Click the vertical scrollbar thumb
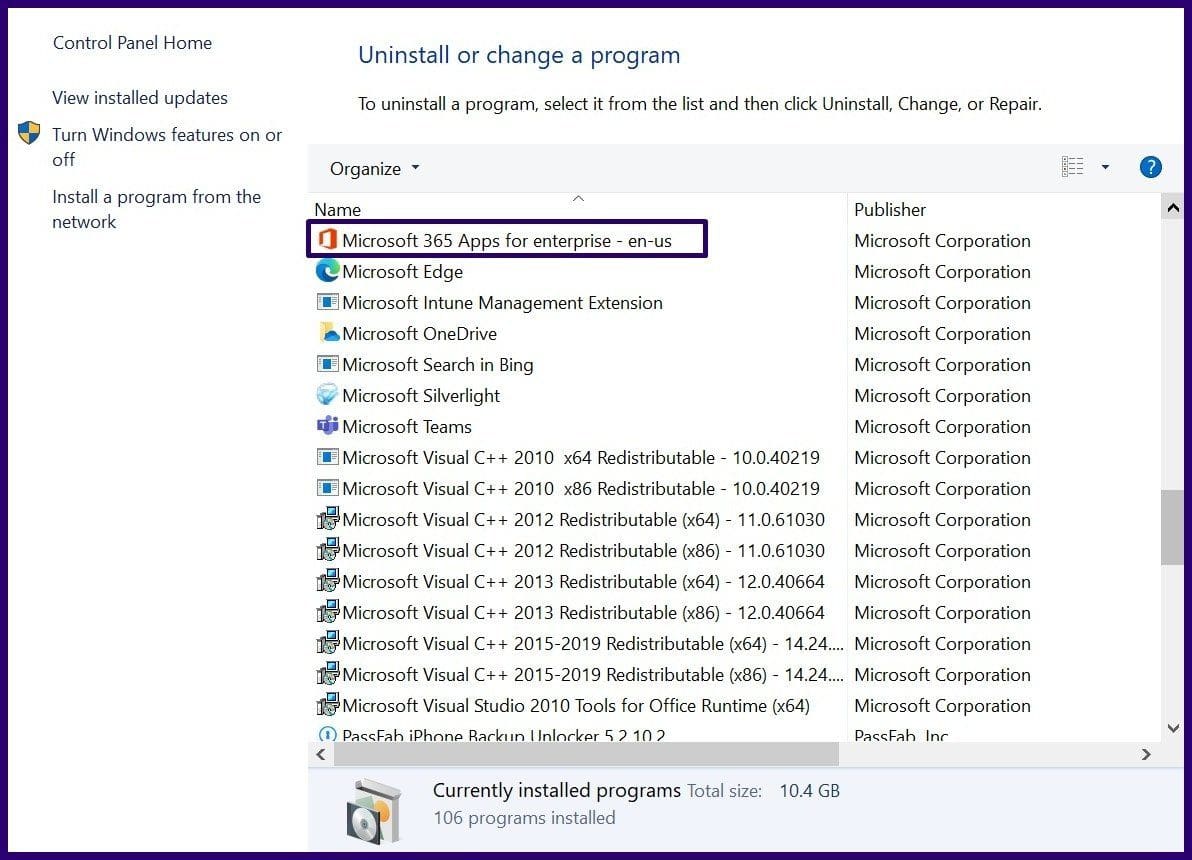 coord(1172,527)
